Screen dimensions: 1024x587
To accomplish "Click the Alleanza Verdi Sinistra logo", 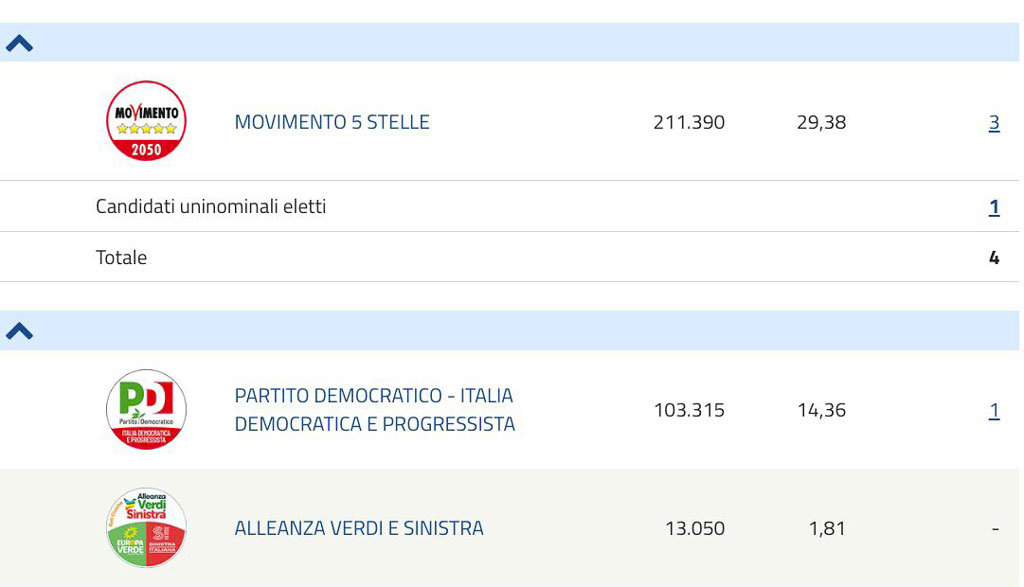I will (x=146, y=528).
